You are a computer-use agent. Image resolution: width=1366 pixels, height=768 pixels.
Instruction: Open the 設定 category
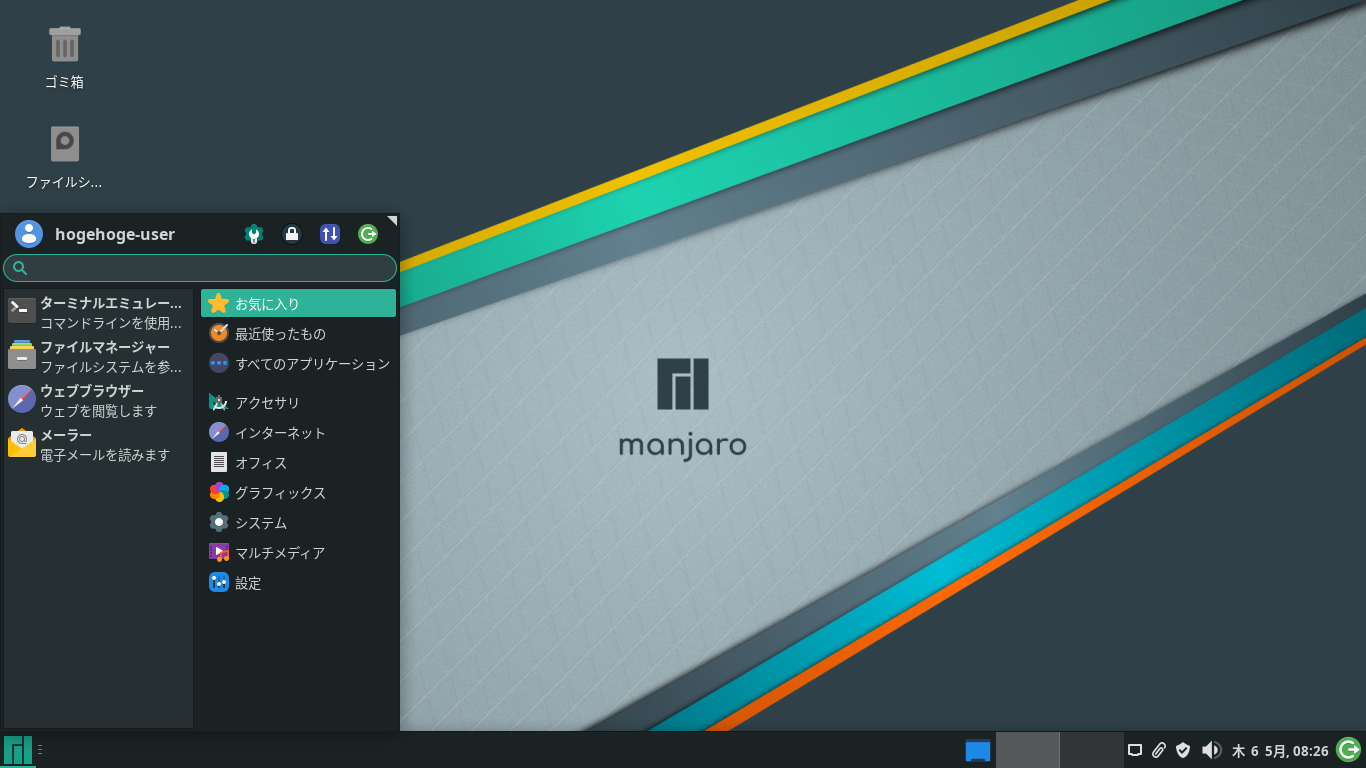pos(298,583)
